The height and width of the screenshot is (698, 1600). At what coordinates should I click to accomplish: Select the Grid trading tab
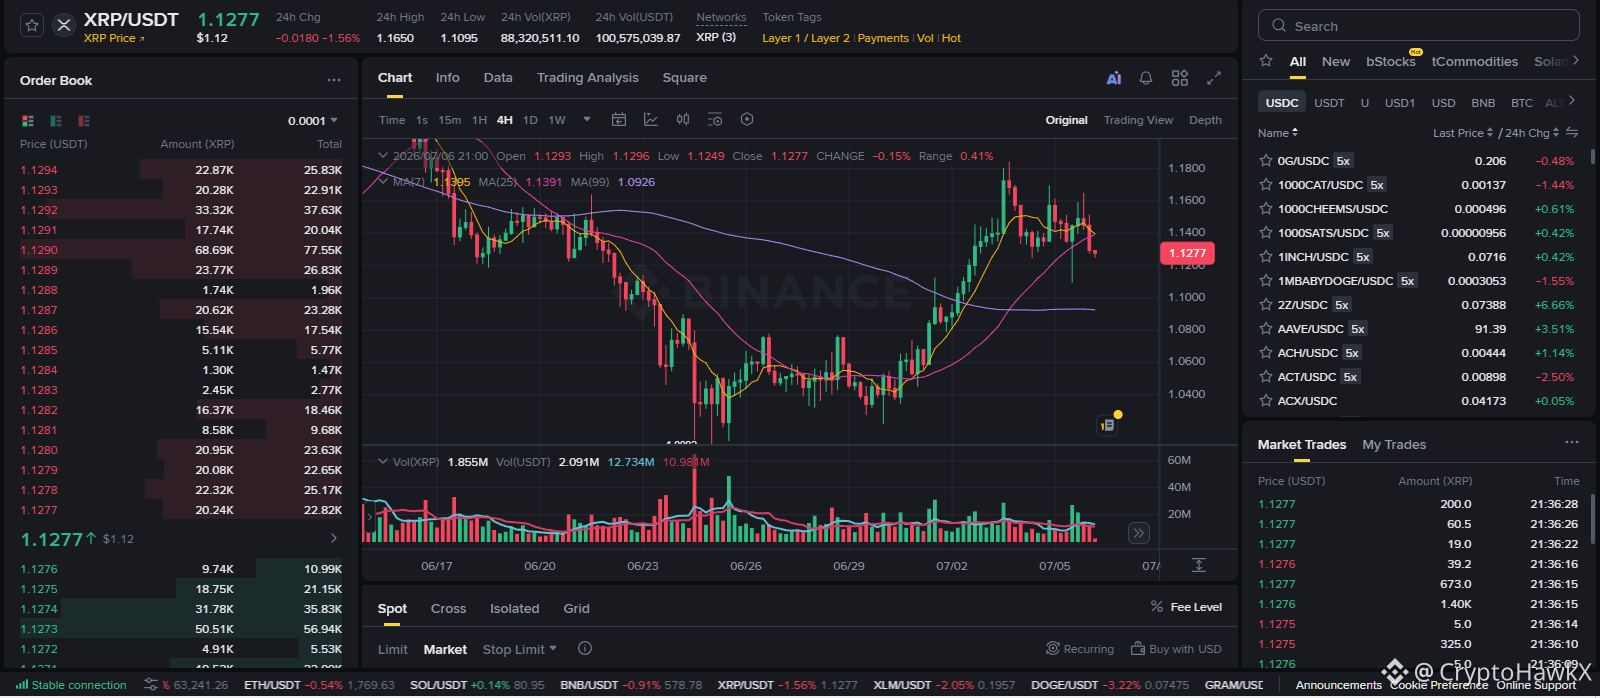576,608
